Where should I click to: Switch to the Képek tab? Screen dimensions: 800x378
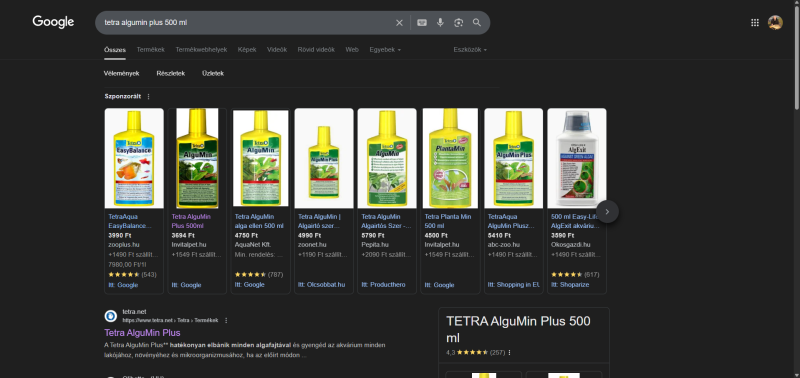[x=247, y=49]
